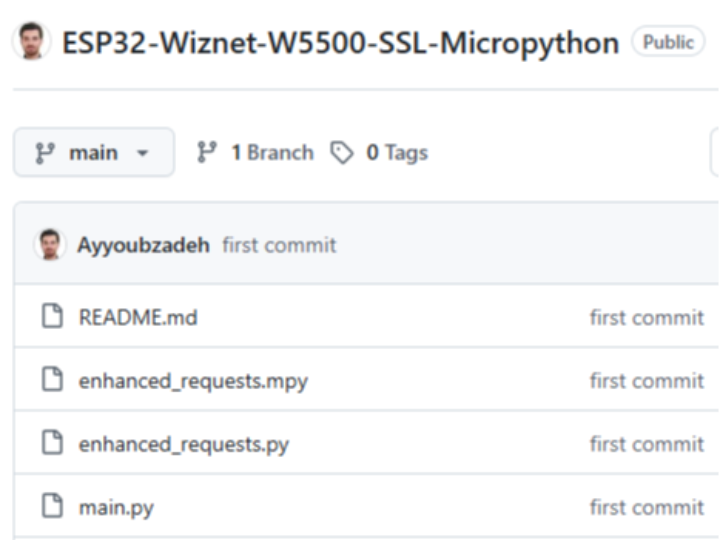
Task: Click the tag icon next to 0 Tags
Action: (342, 152)
